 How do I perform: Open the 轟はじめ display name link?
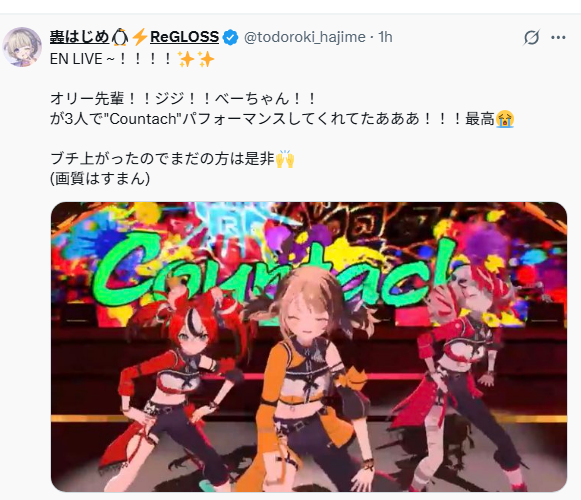tap(79, 37)
